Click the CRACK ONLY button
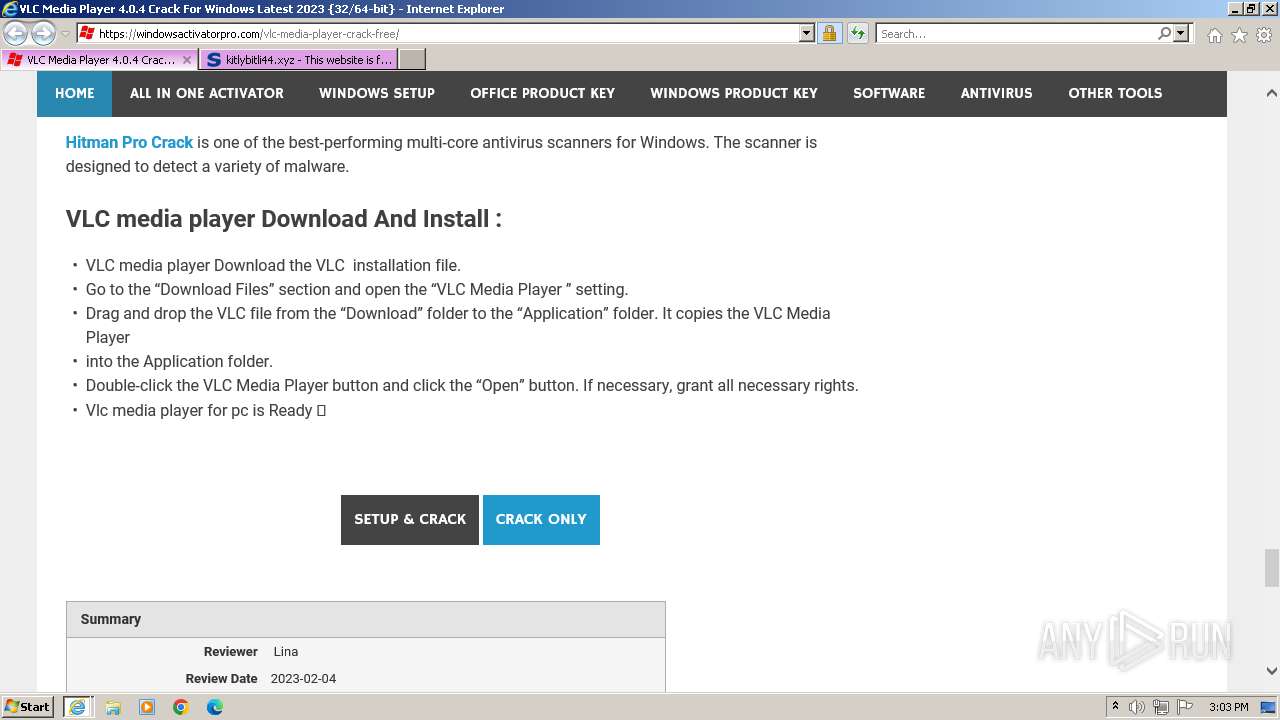Image resolution: width=1280 pixels, height=720 pixels. point(541,520)
